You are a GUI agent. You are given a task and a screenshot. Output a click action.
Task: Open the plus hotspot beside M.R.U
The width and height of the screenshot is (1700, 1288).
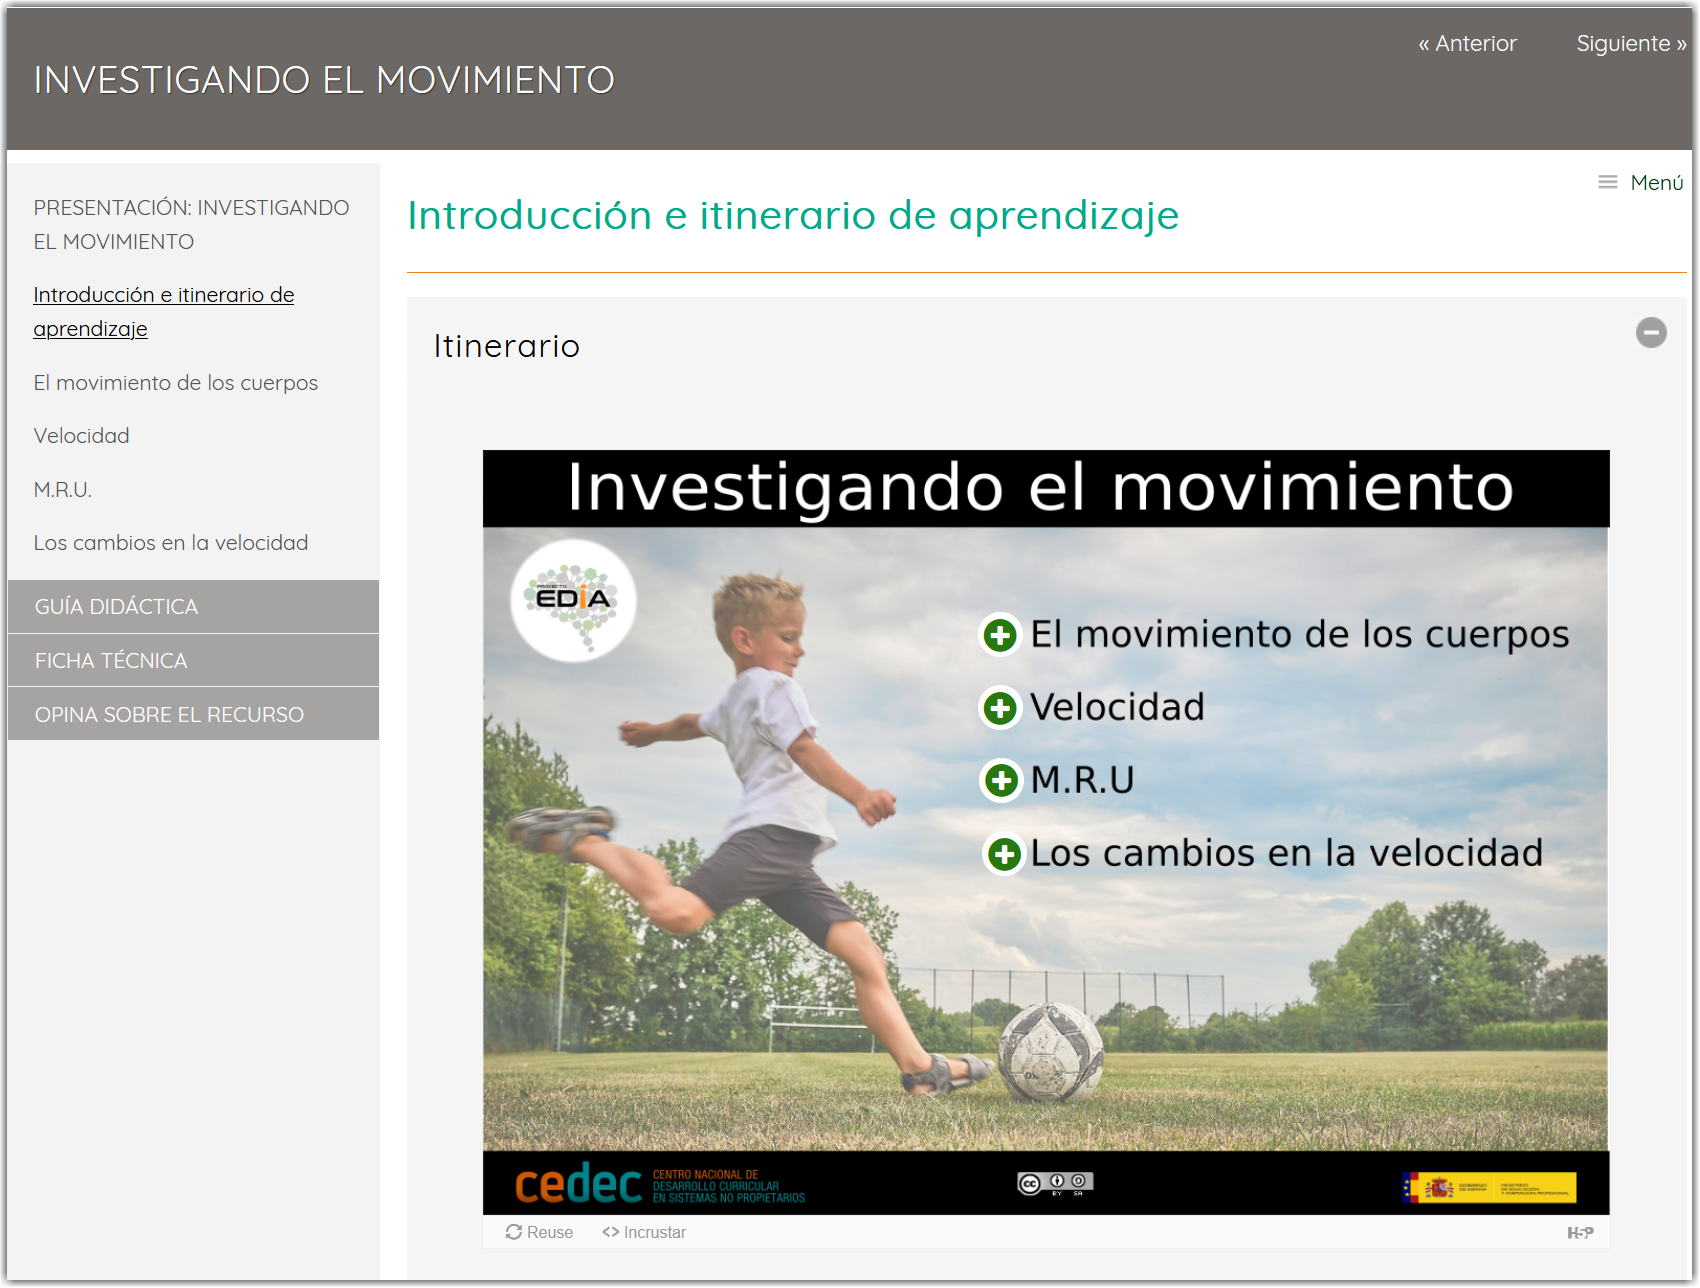click(1001, 780)
